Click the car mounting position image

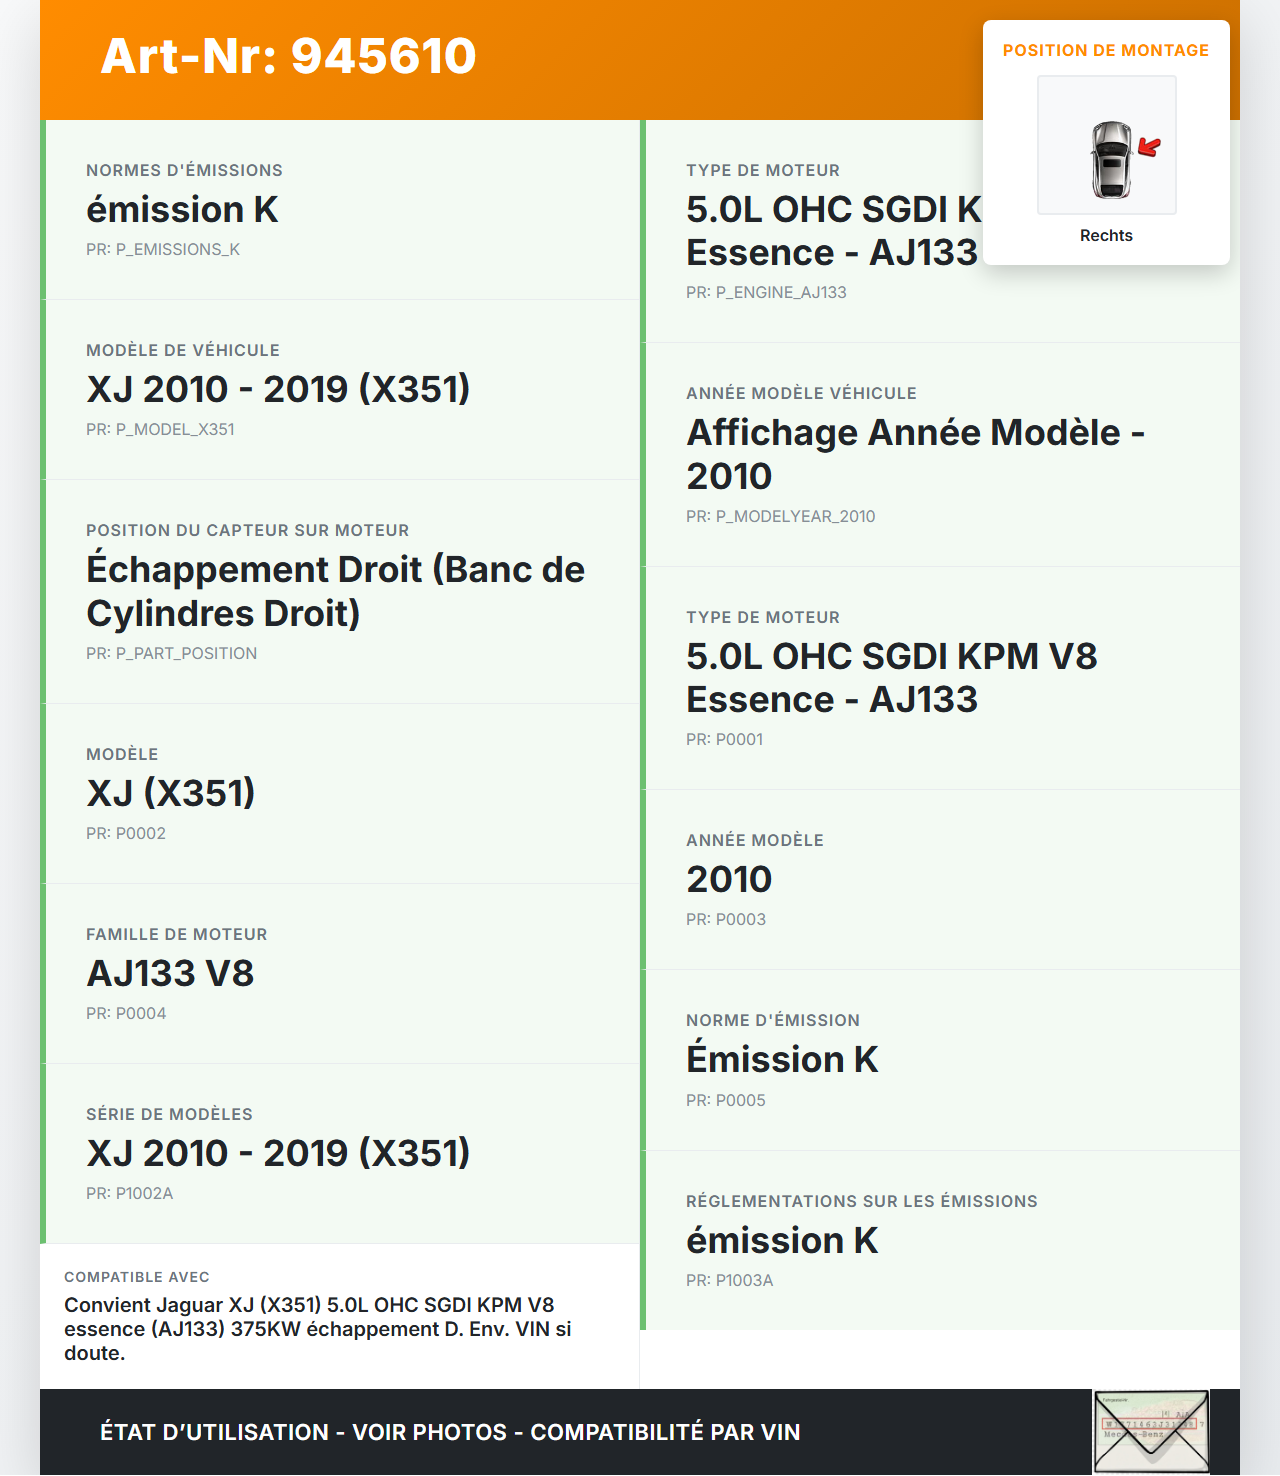coord(1107,145)
